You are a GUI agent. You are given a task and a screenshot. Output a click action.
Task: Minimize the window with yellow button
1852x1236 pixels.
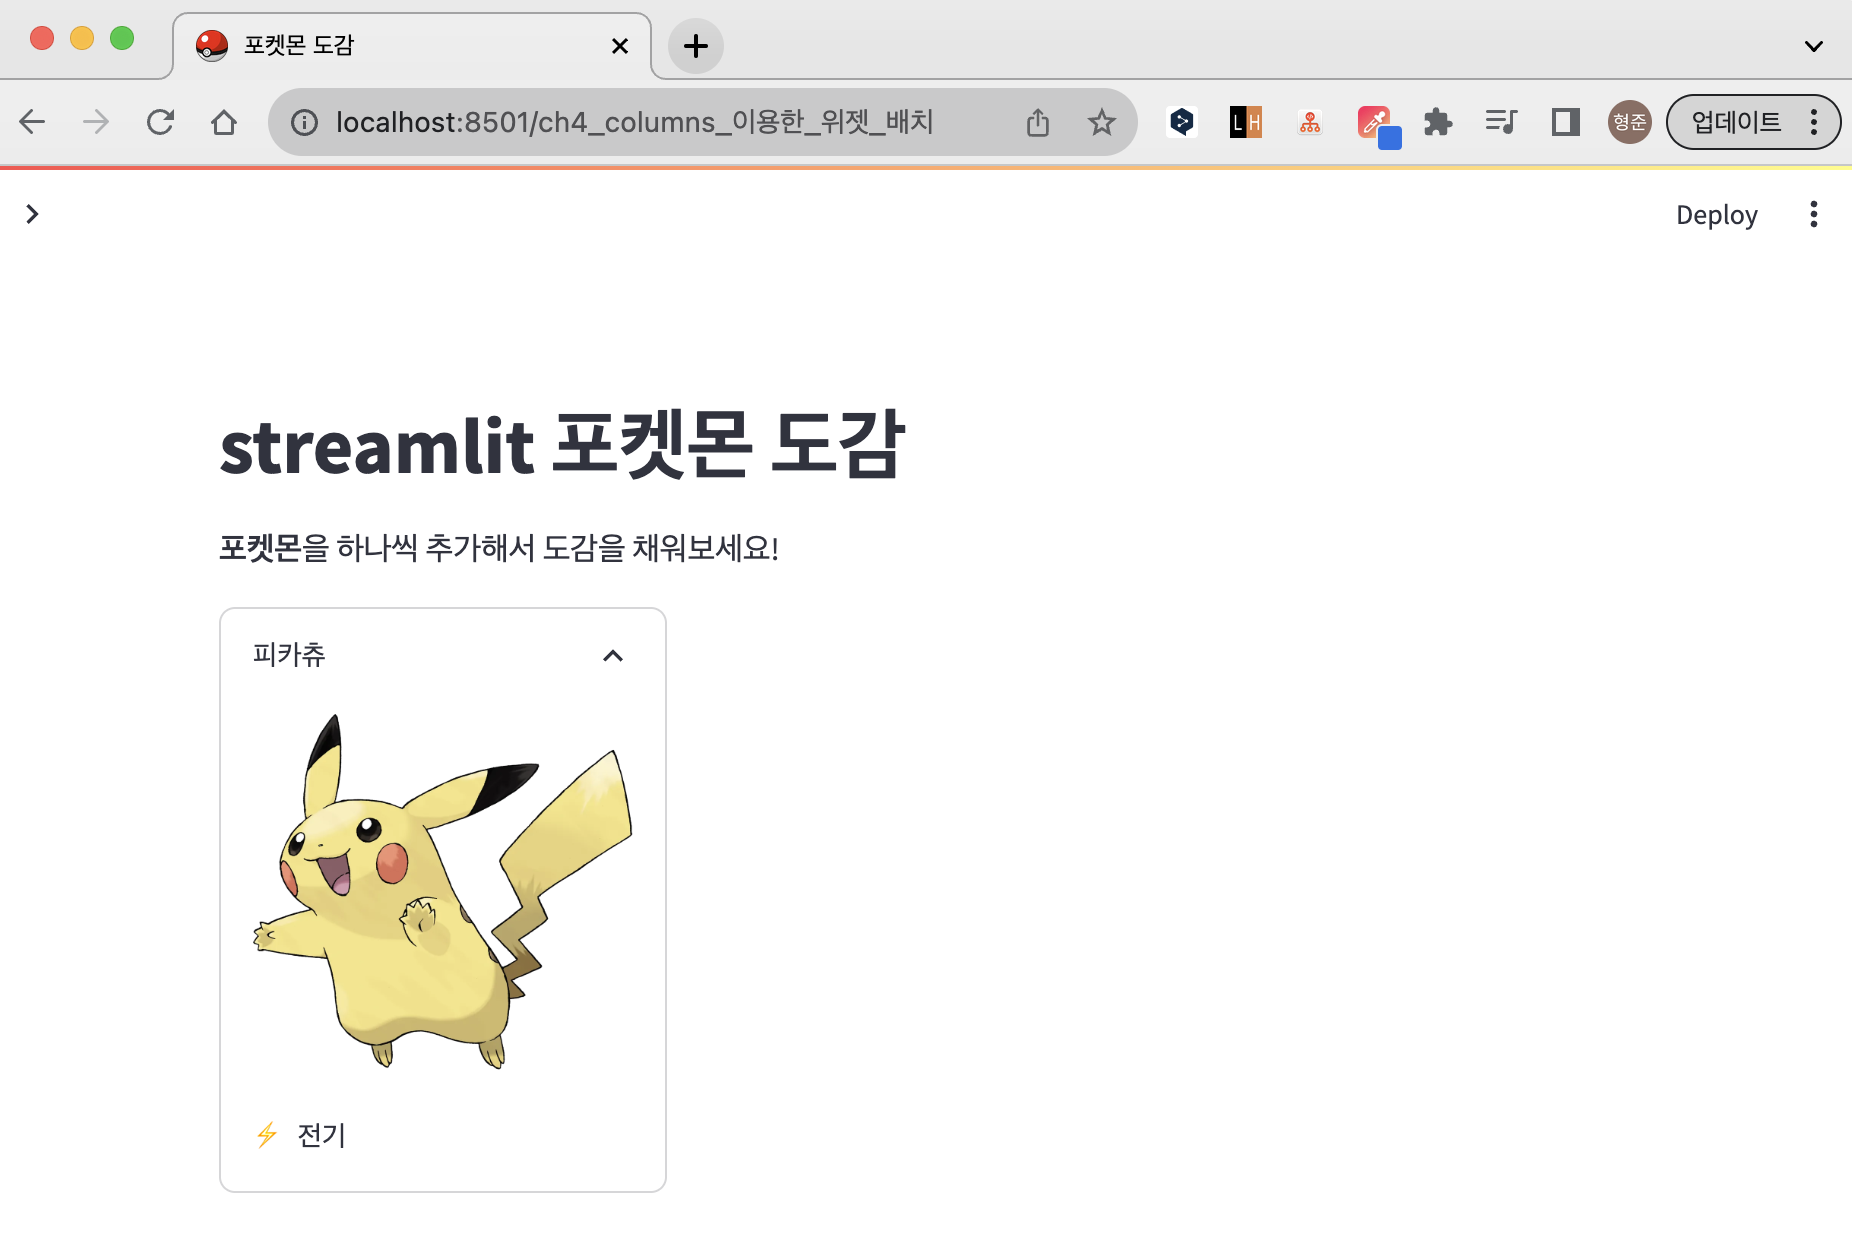click(x=82, y=38)
